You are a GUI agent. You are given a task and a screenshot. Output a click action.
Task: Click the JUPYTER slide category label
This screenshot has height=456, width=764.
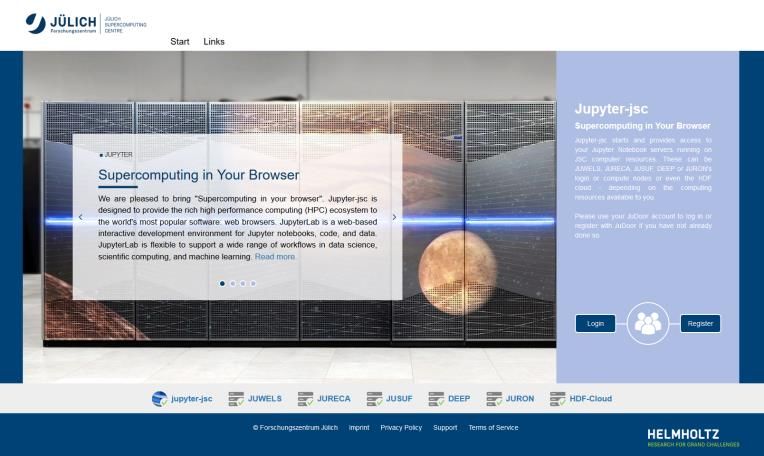click(x=116, y=154)
